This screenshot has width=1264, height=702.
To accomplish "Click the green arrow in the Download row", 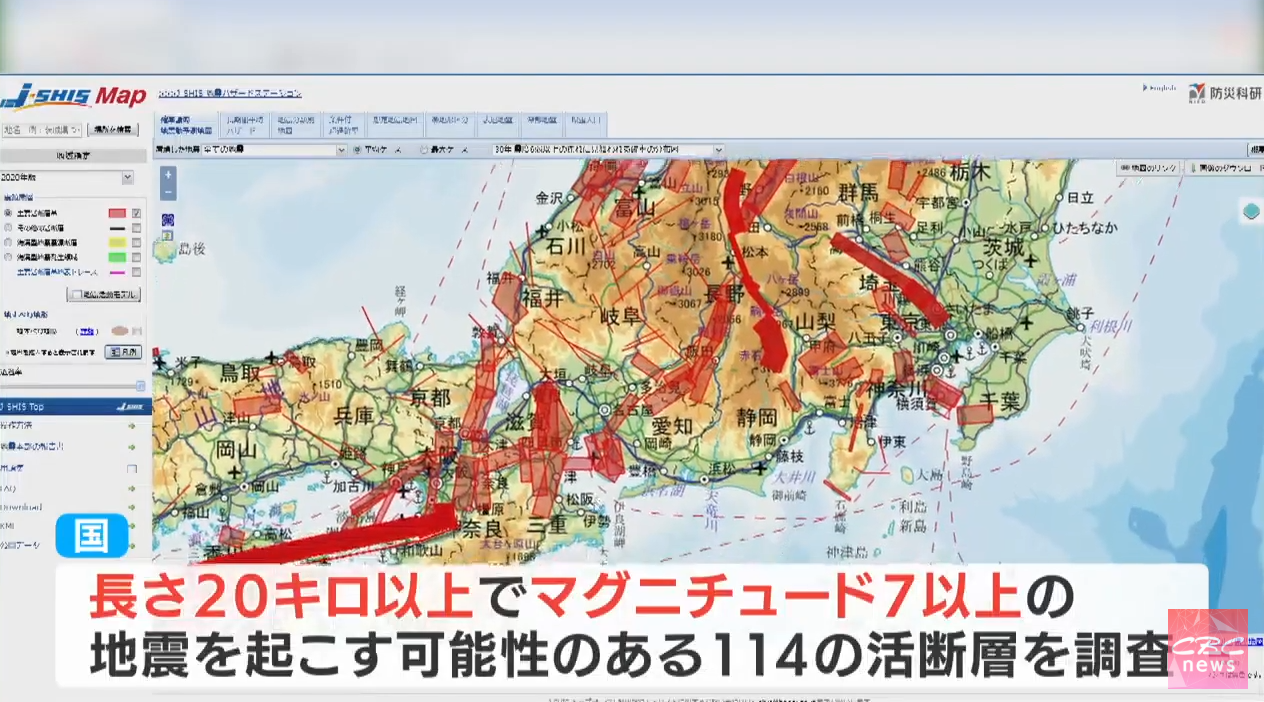I will click(131, 508).
